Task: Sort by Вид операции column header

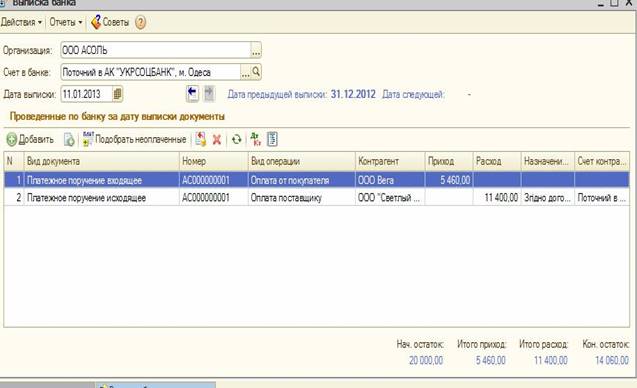Action: point(301,161)
